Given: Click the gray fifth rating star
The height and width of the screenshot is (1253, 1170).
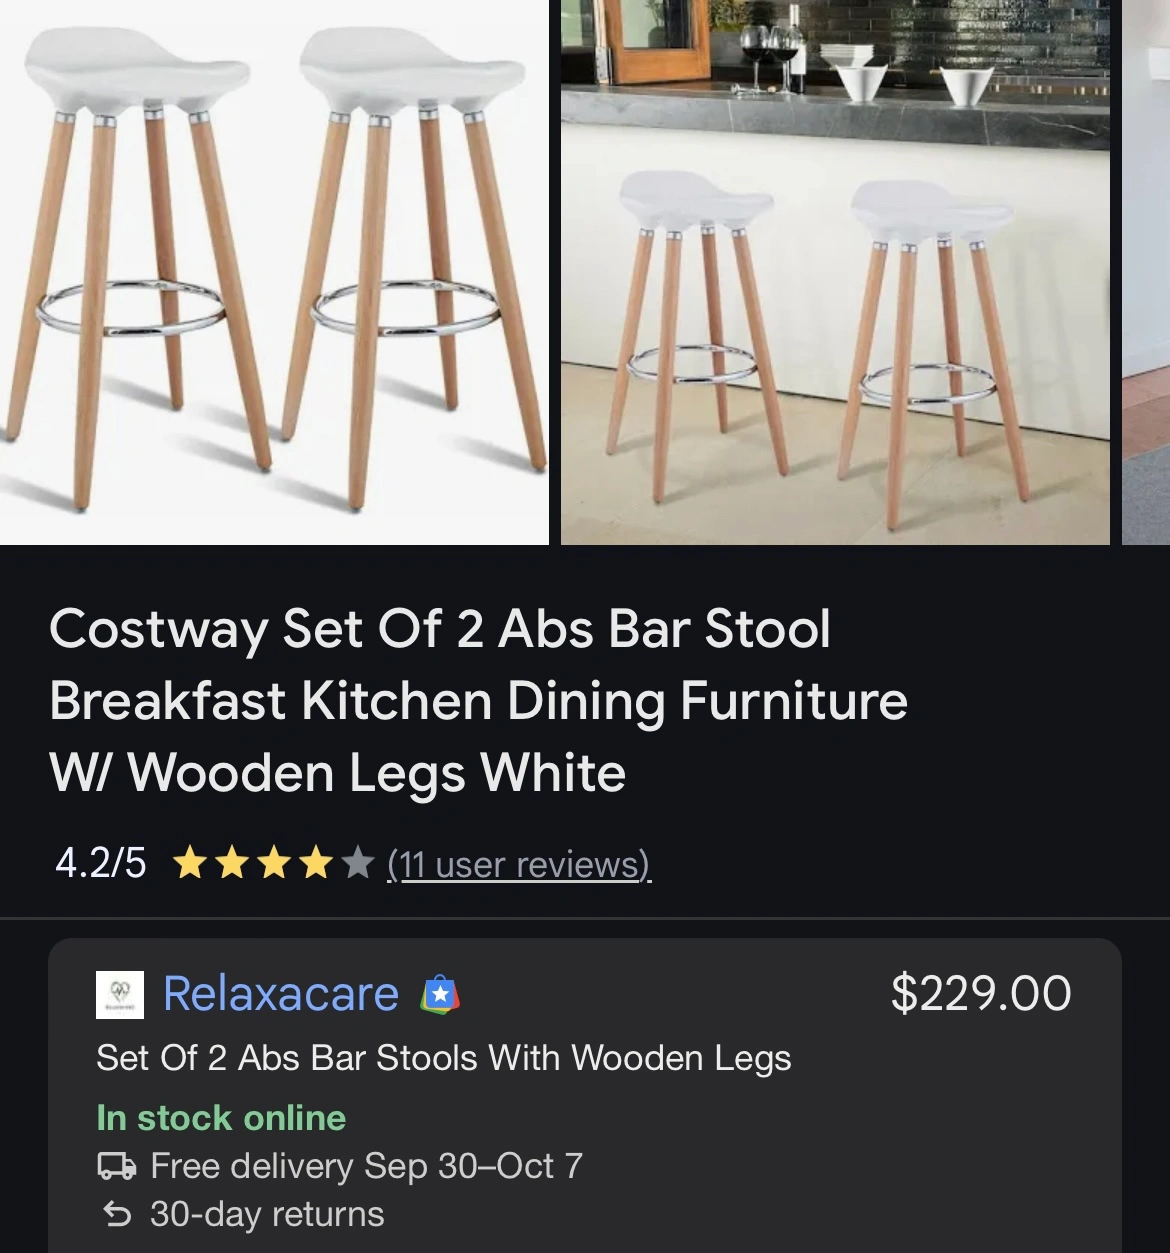Looking at the screenshot, I should tap(358, 863).
